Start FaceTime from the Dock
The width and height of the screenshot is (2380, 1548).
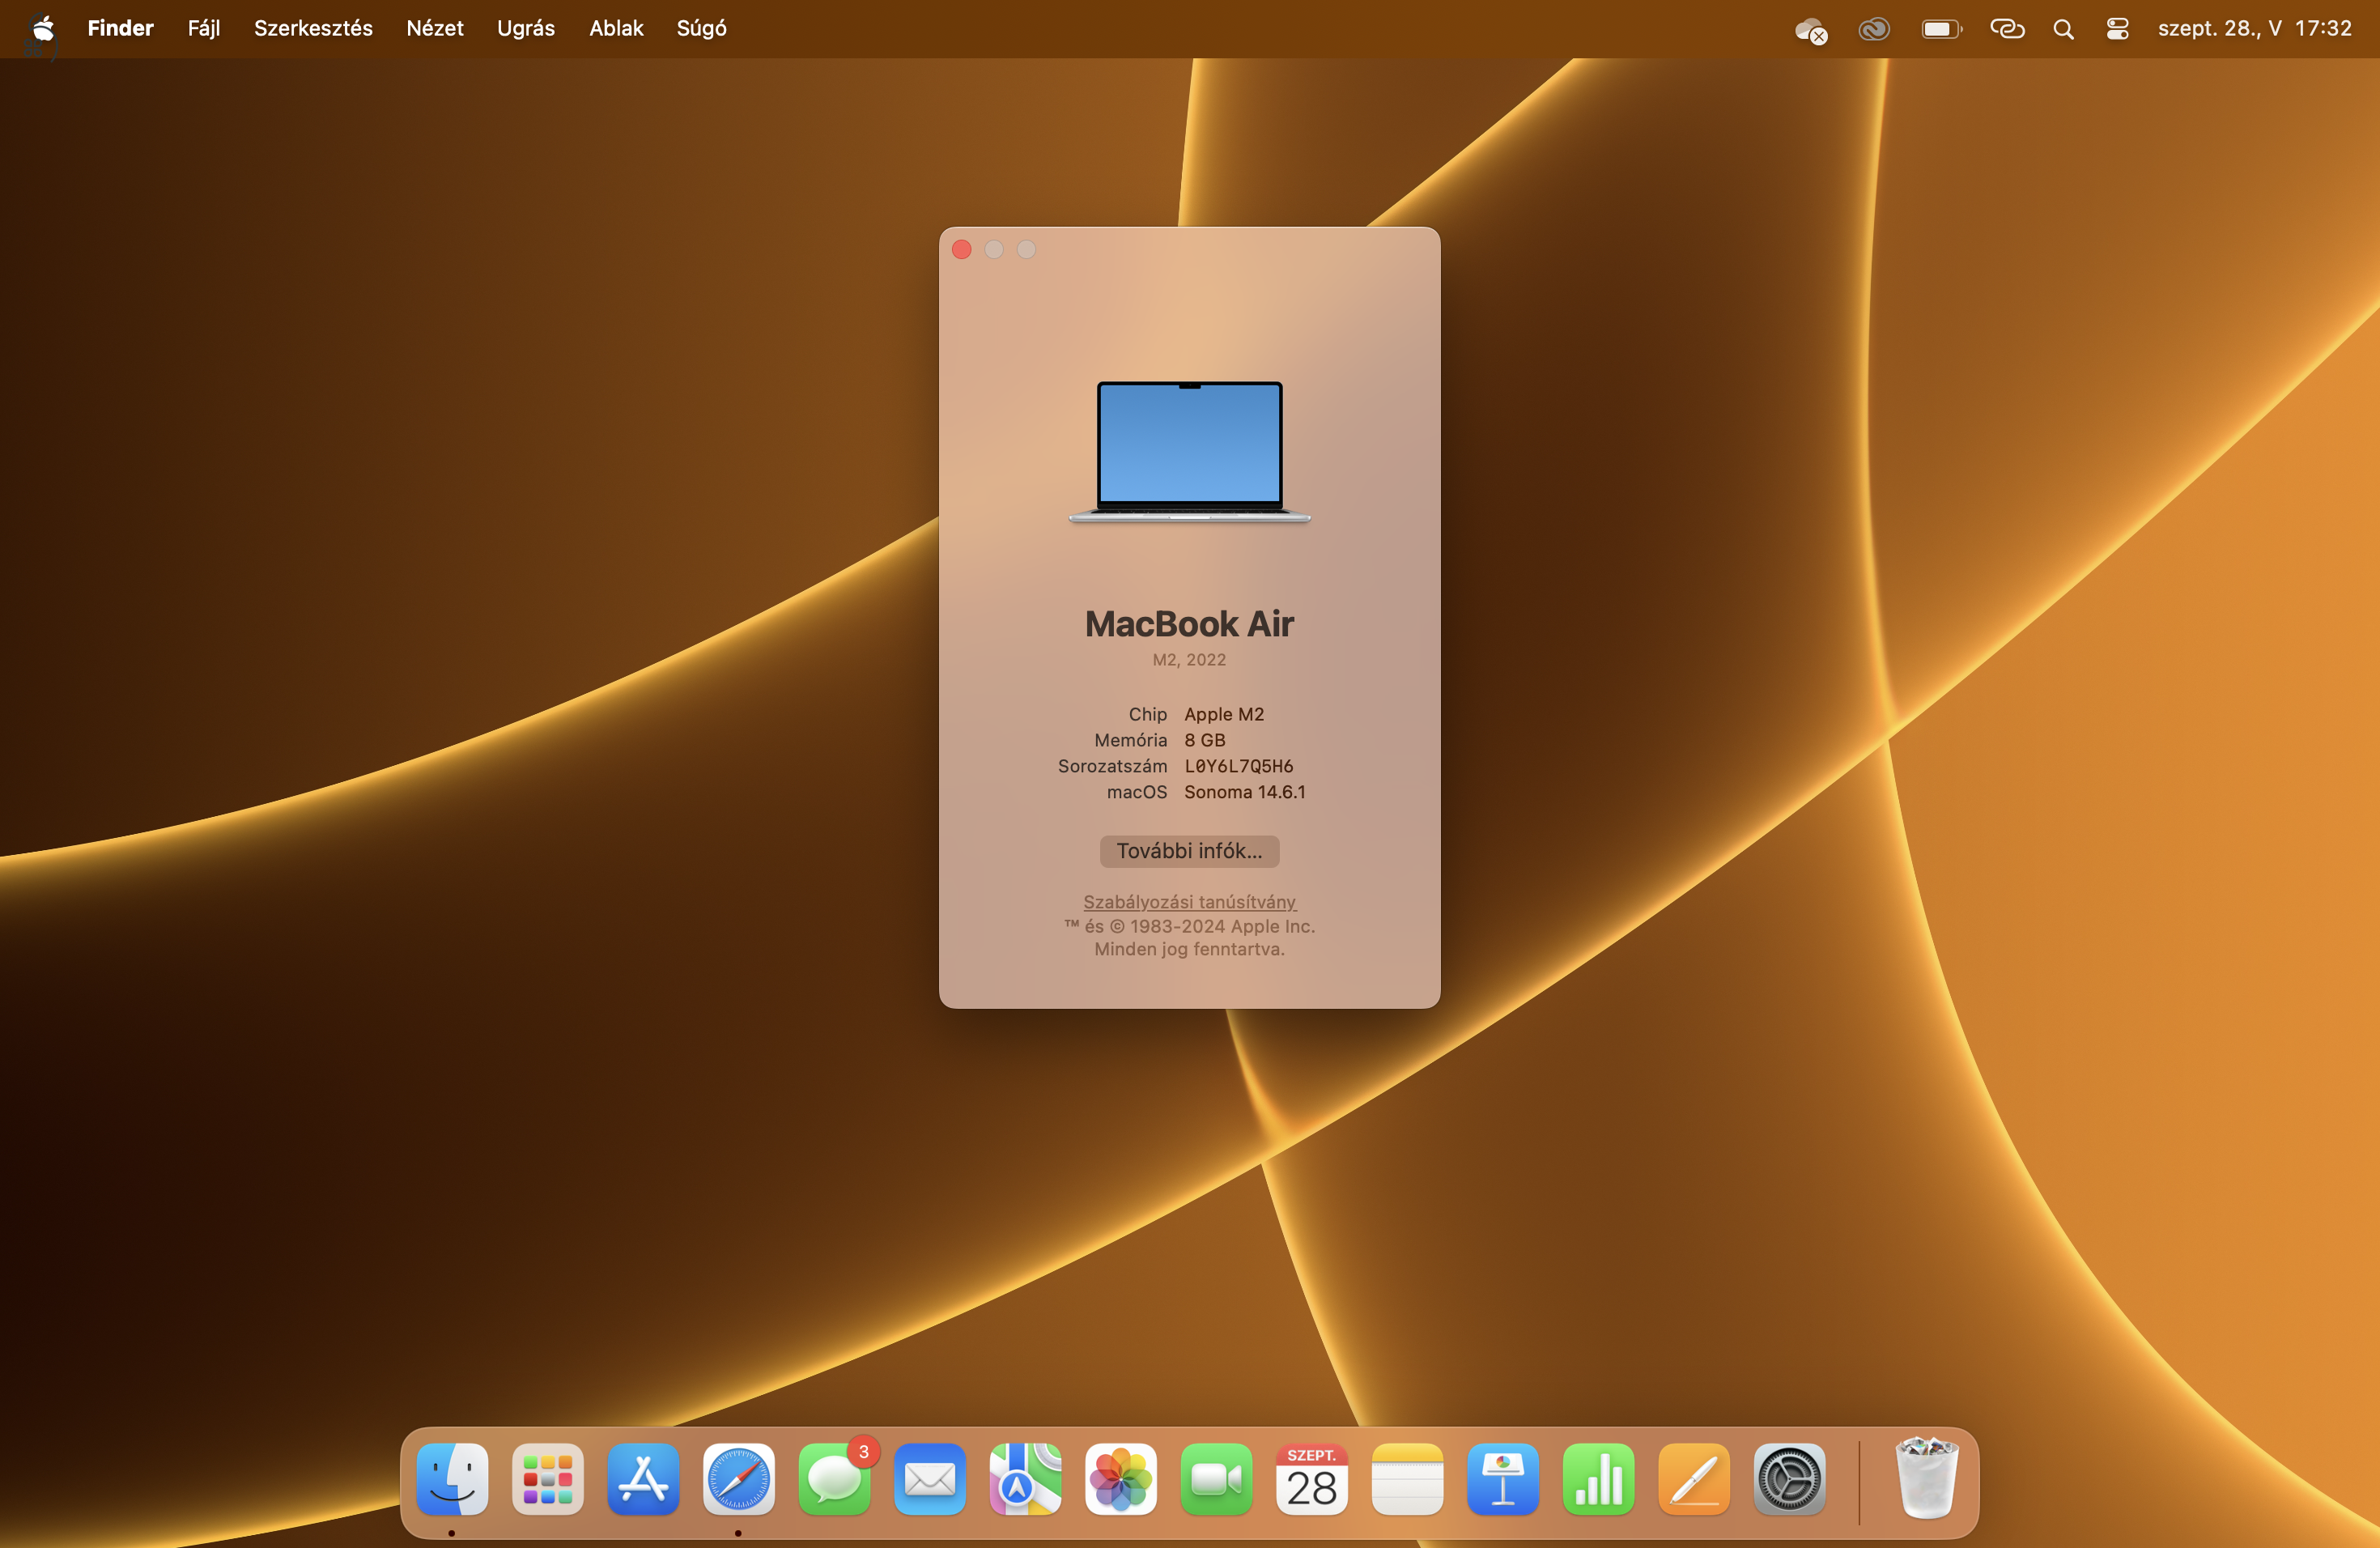1216,1479
